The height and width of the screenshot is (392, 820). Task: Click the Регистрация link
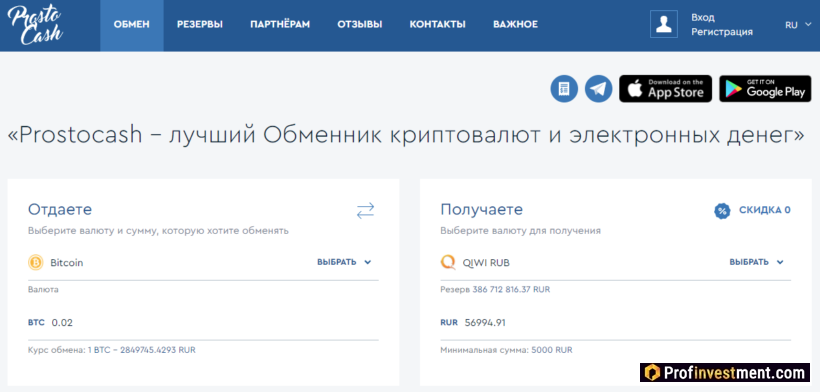tap(722, 32)
